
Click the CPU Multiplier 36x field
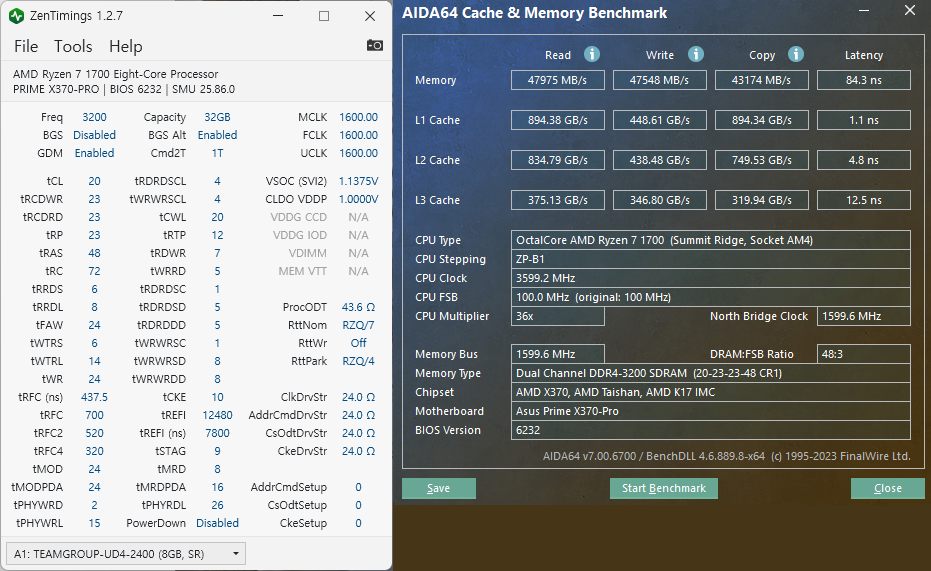pos(558,316)
